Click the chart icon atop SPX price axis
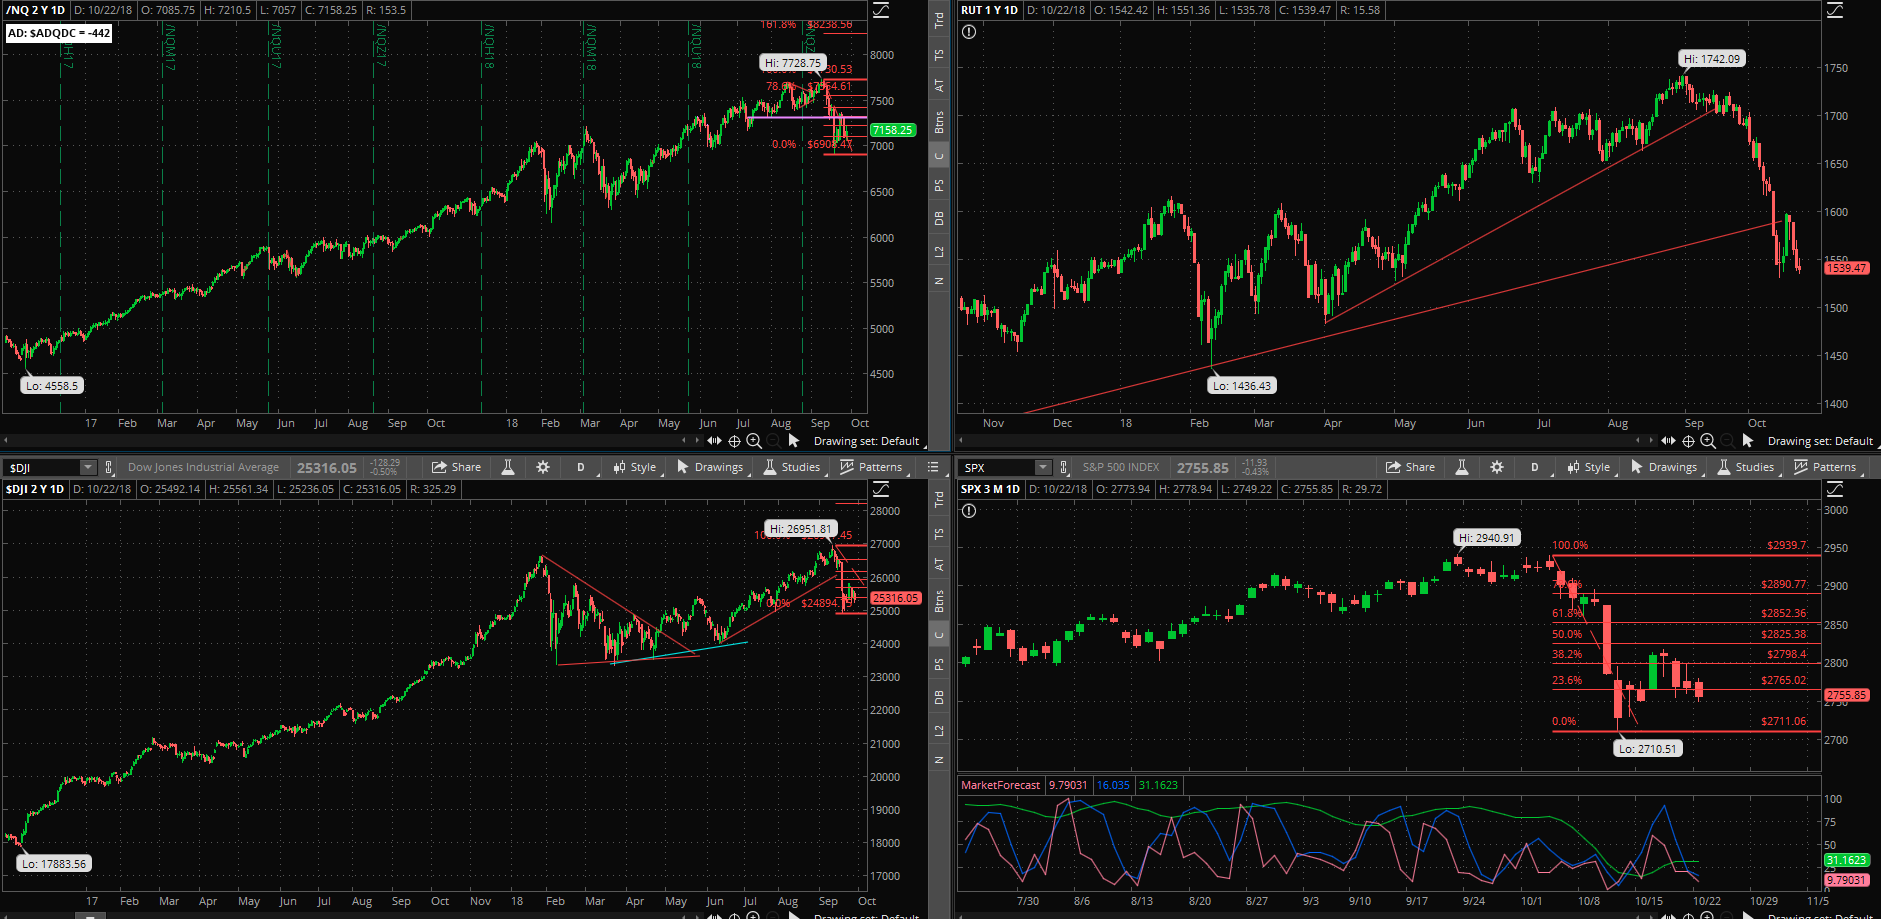The width and height of the screenshot is (1881, 919). [x=1835, y=489]
